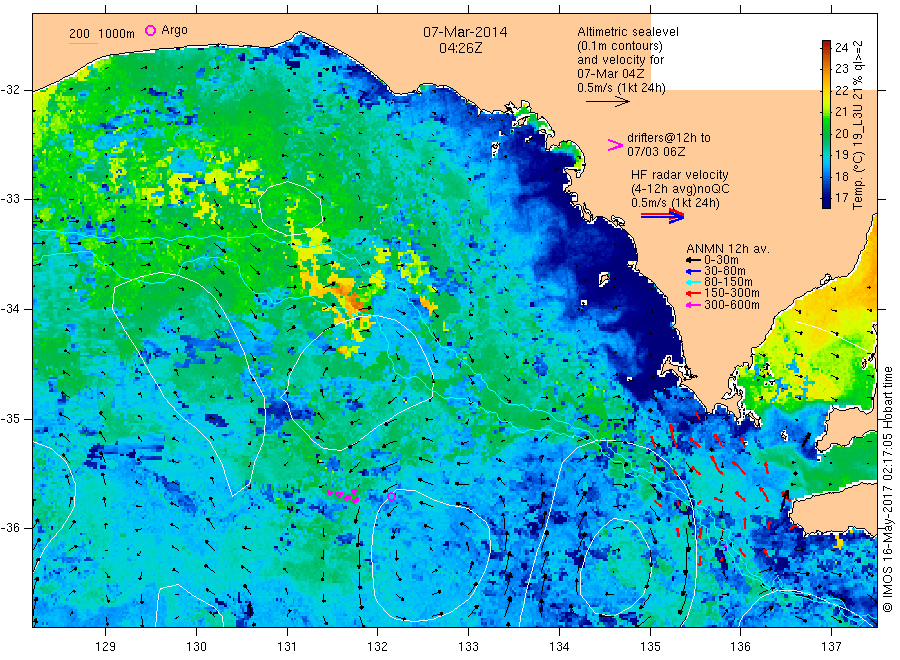Click the '07/03 06Z' drifter date text
The width and height of the screenshot is (900, 660).
coord(656,152)
